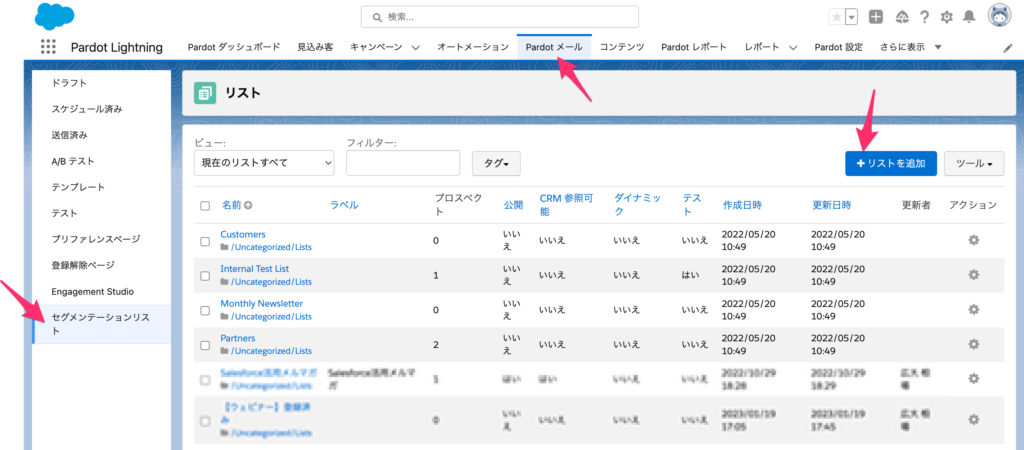Open the 見込み客 tab
Image resolution: width=1024 pixels, height=450 pixels.
(315, 47)
